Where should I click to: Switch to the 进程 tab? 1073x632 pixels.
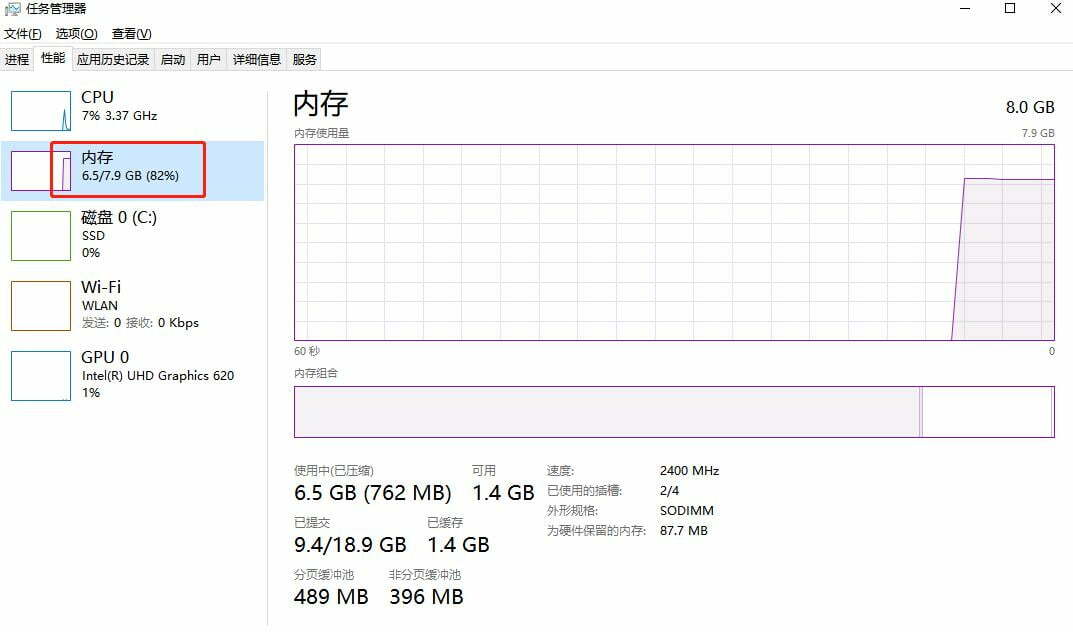pos(17,60)
